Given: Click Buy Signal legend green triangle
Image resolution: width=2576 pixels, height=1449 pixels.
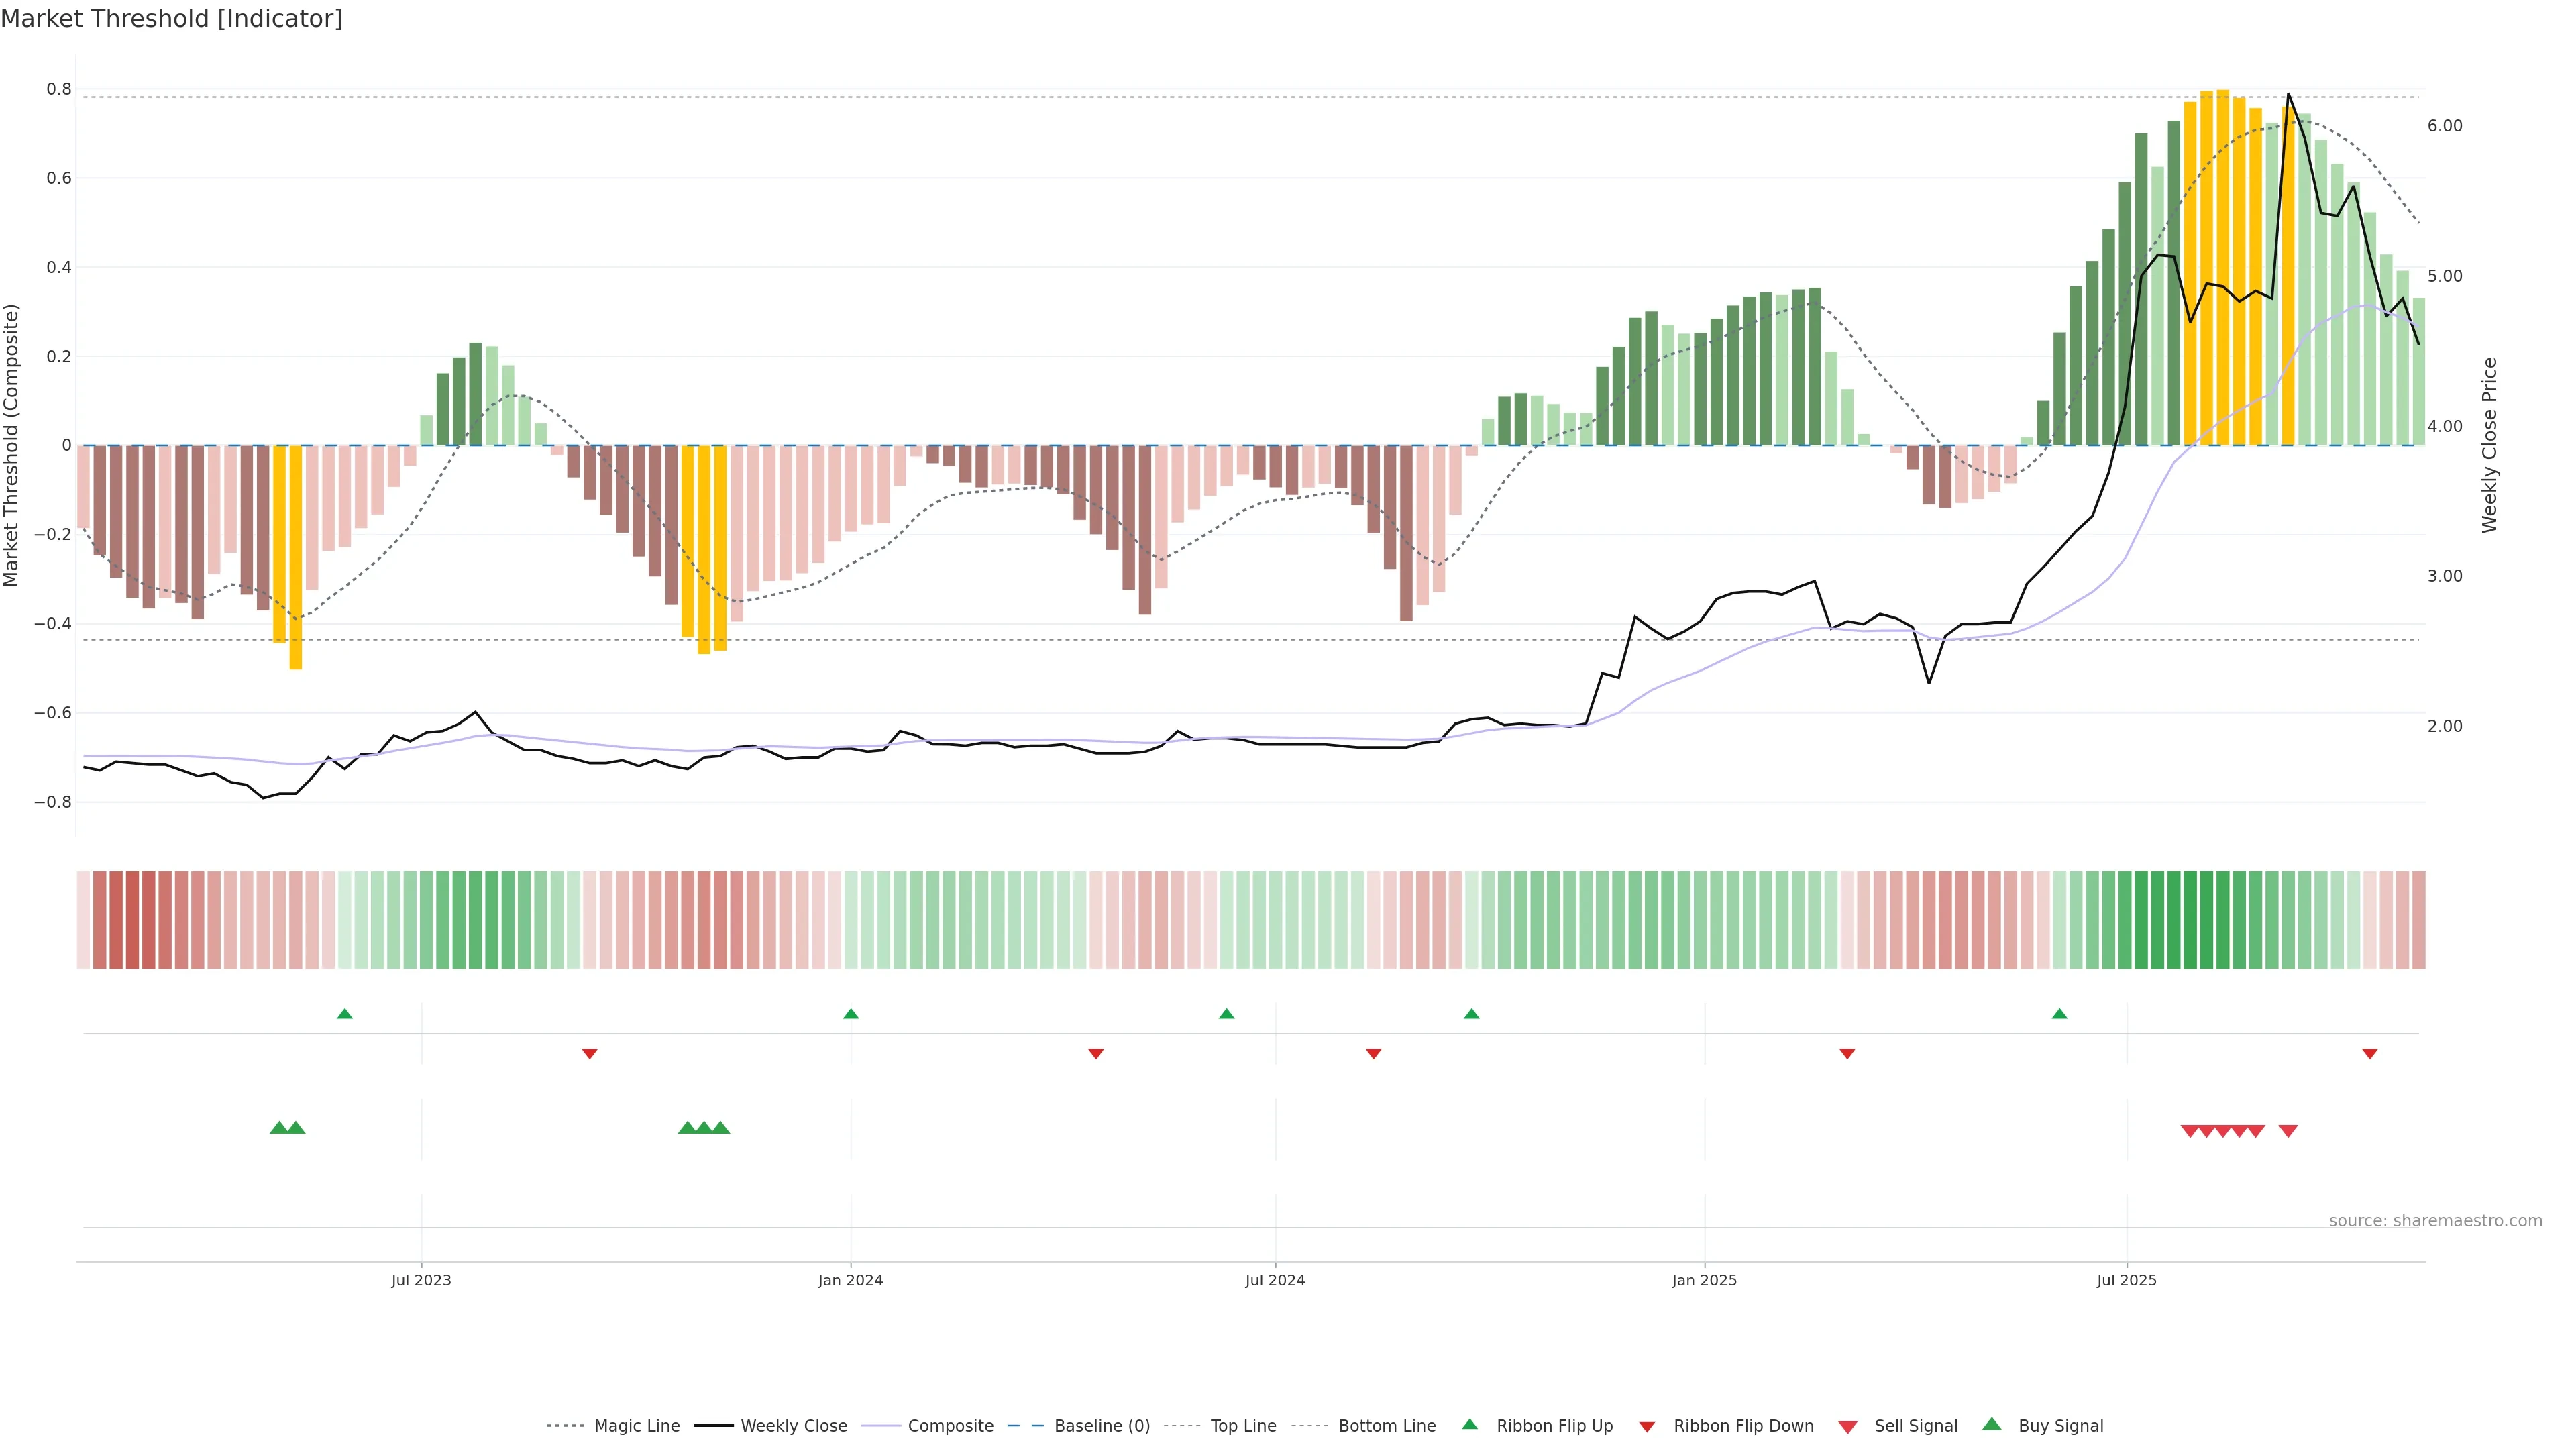Looking at the screenshot, I should 1992,1424.
